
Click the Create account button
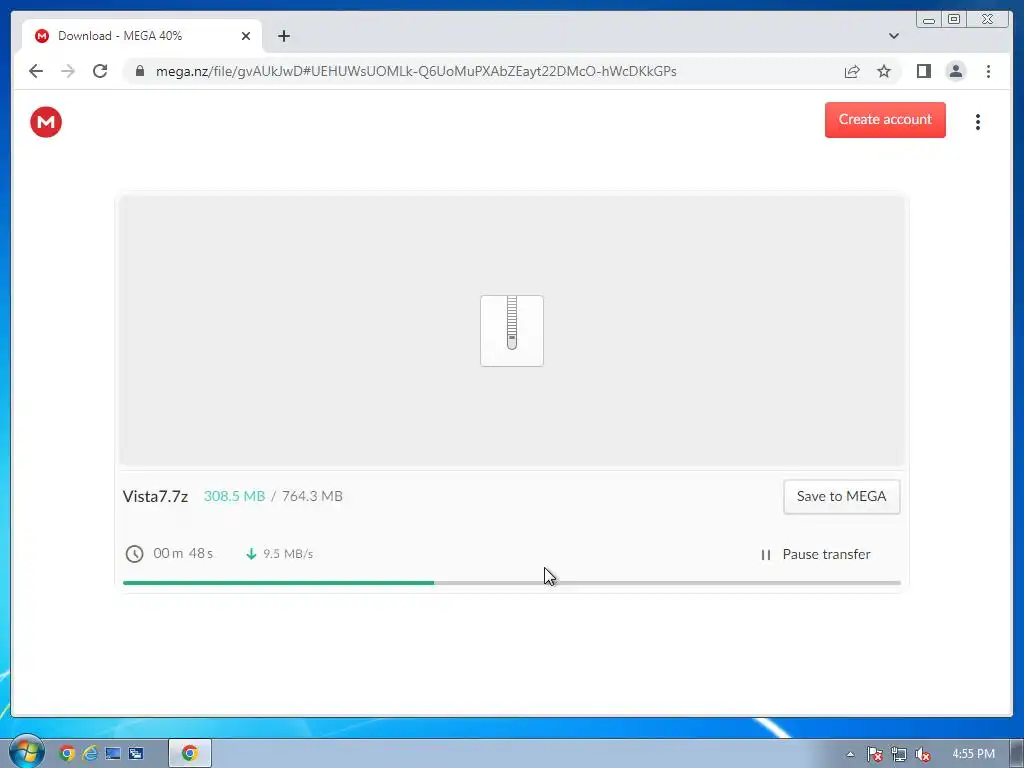[x=885, y=120]
